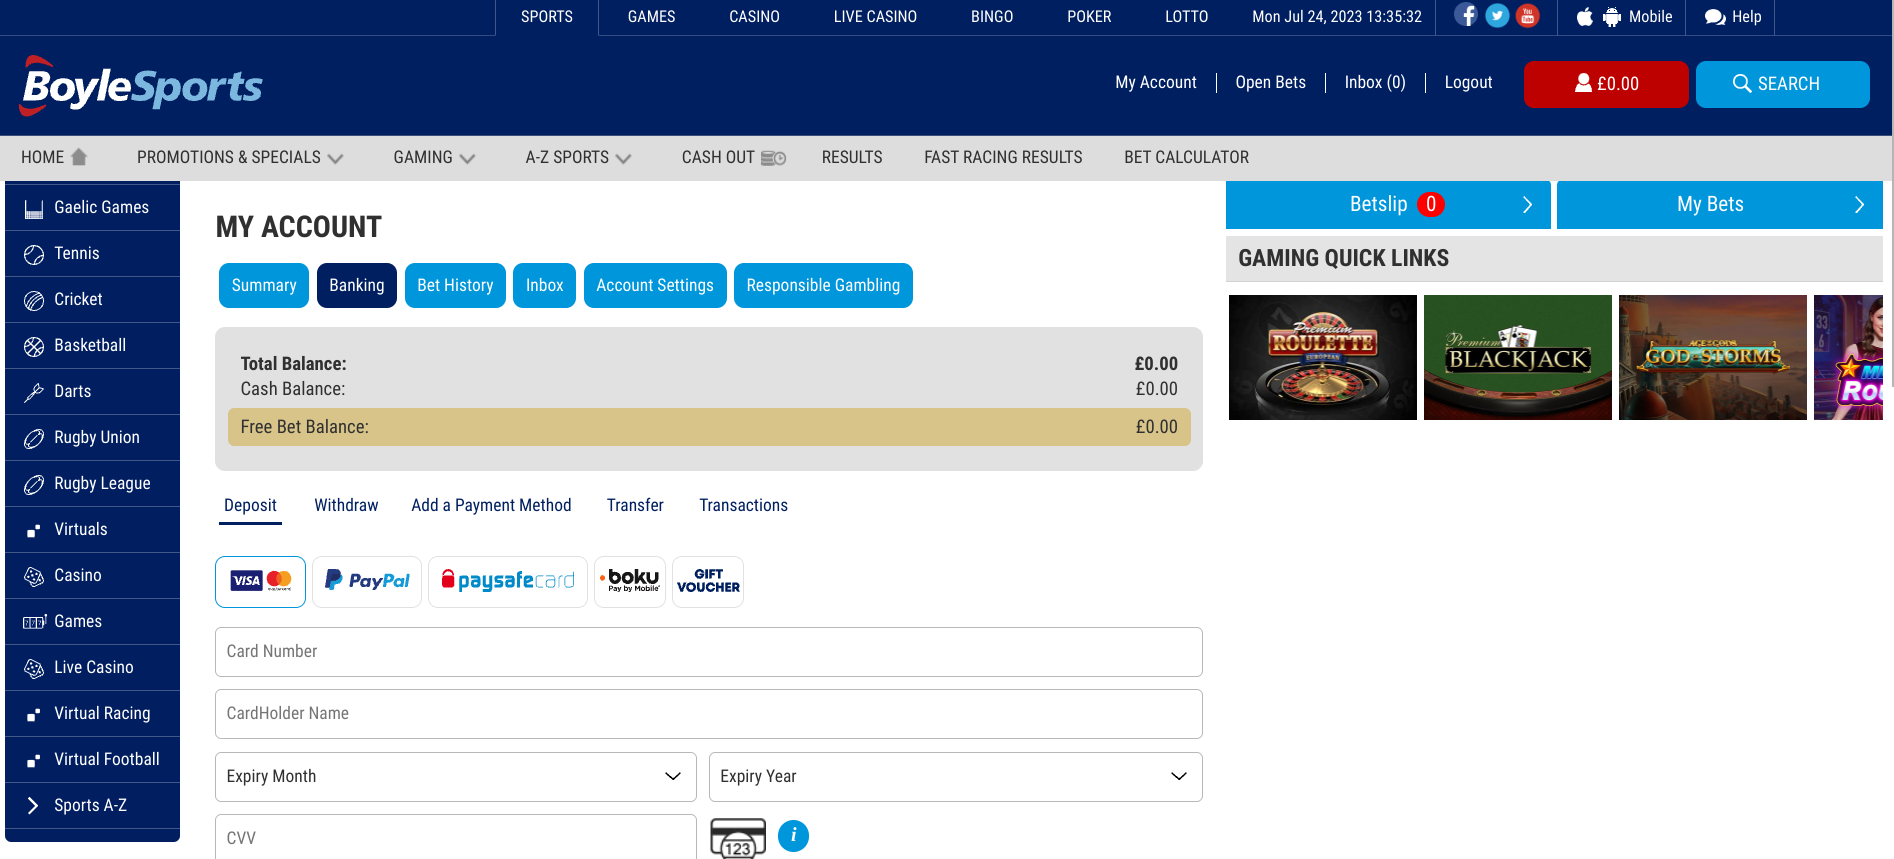Choose Gift Voucher payment method
The image size is (1894, 859).
point(708,582)
